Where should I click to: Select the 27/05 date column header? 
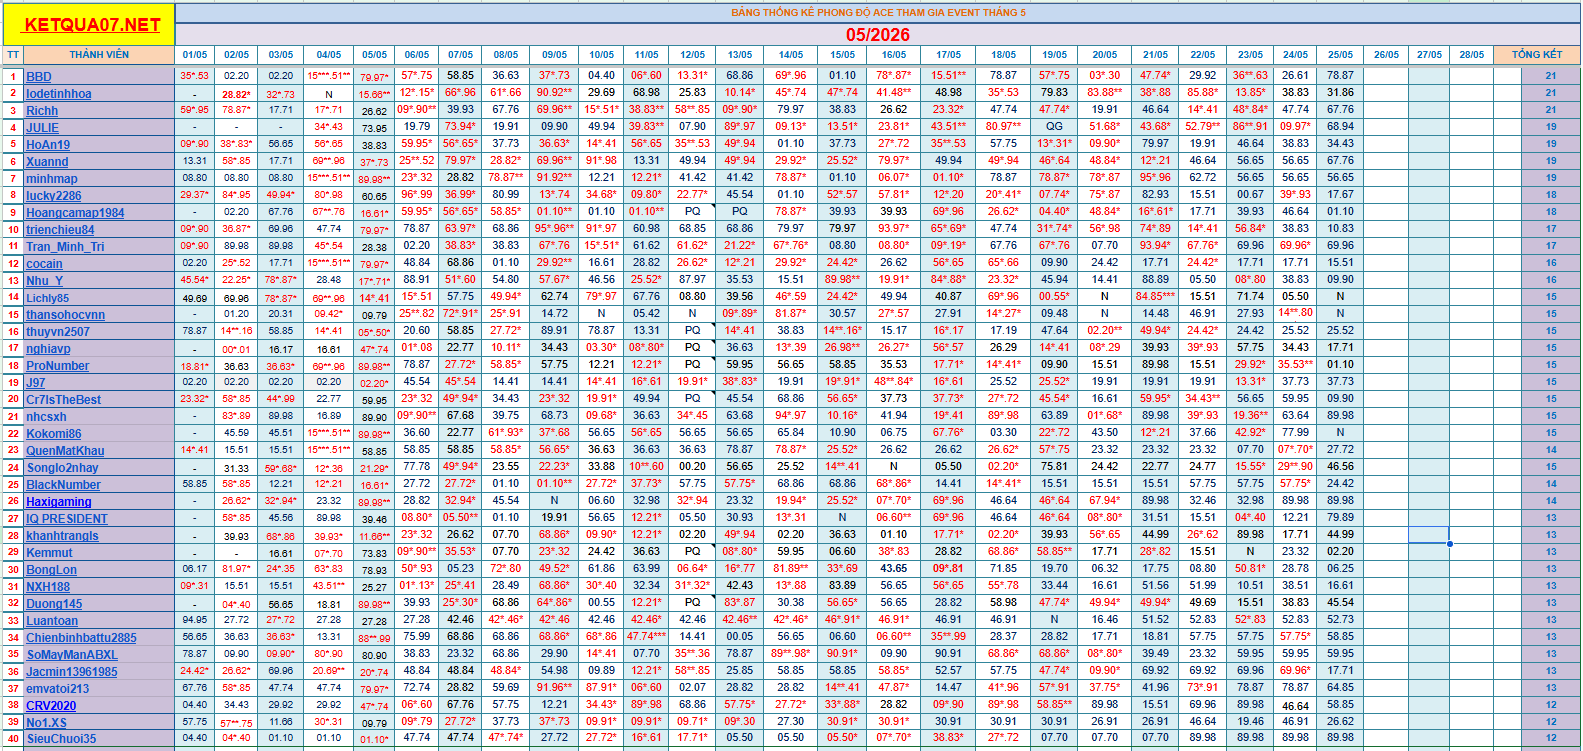pyautogui.click(x=1429, y=55)
